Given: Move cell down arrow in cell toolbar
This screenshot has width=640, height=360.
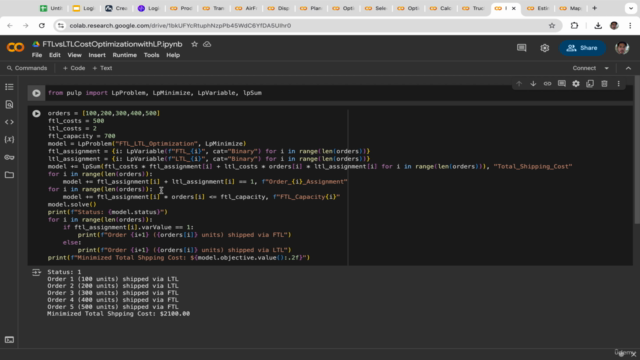Looking at the screenshot, I should point(533,84).
